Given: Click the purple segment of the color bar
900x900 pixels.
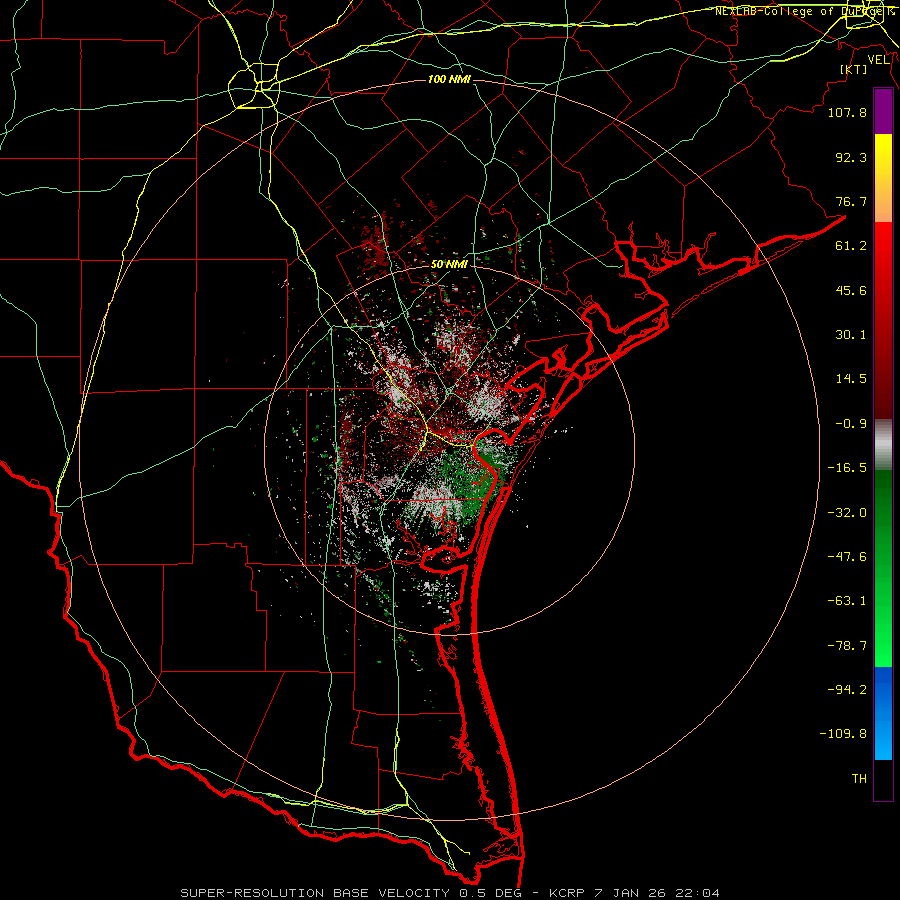Looking at the screenshot, I should pos(883,111).
